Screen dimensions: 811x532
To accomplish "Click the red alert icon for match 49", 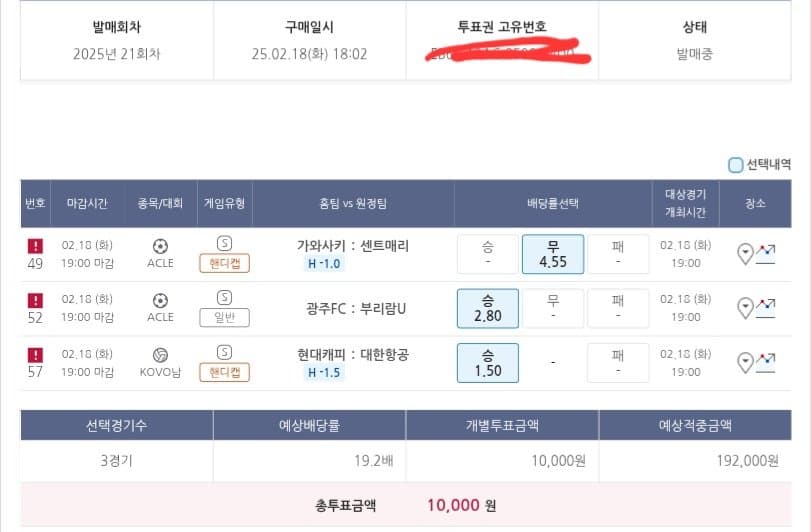I will coord(35,246).
